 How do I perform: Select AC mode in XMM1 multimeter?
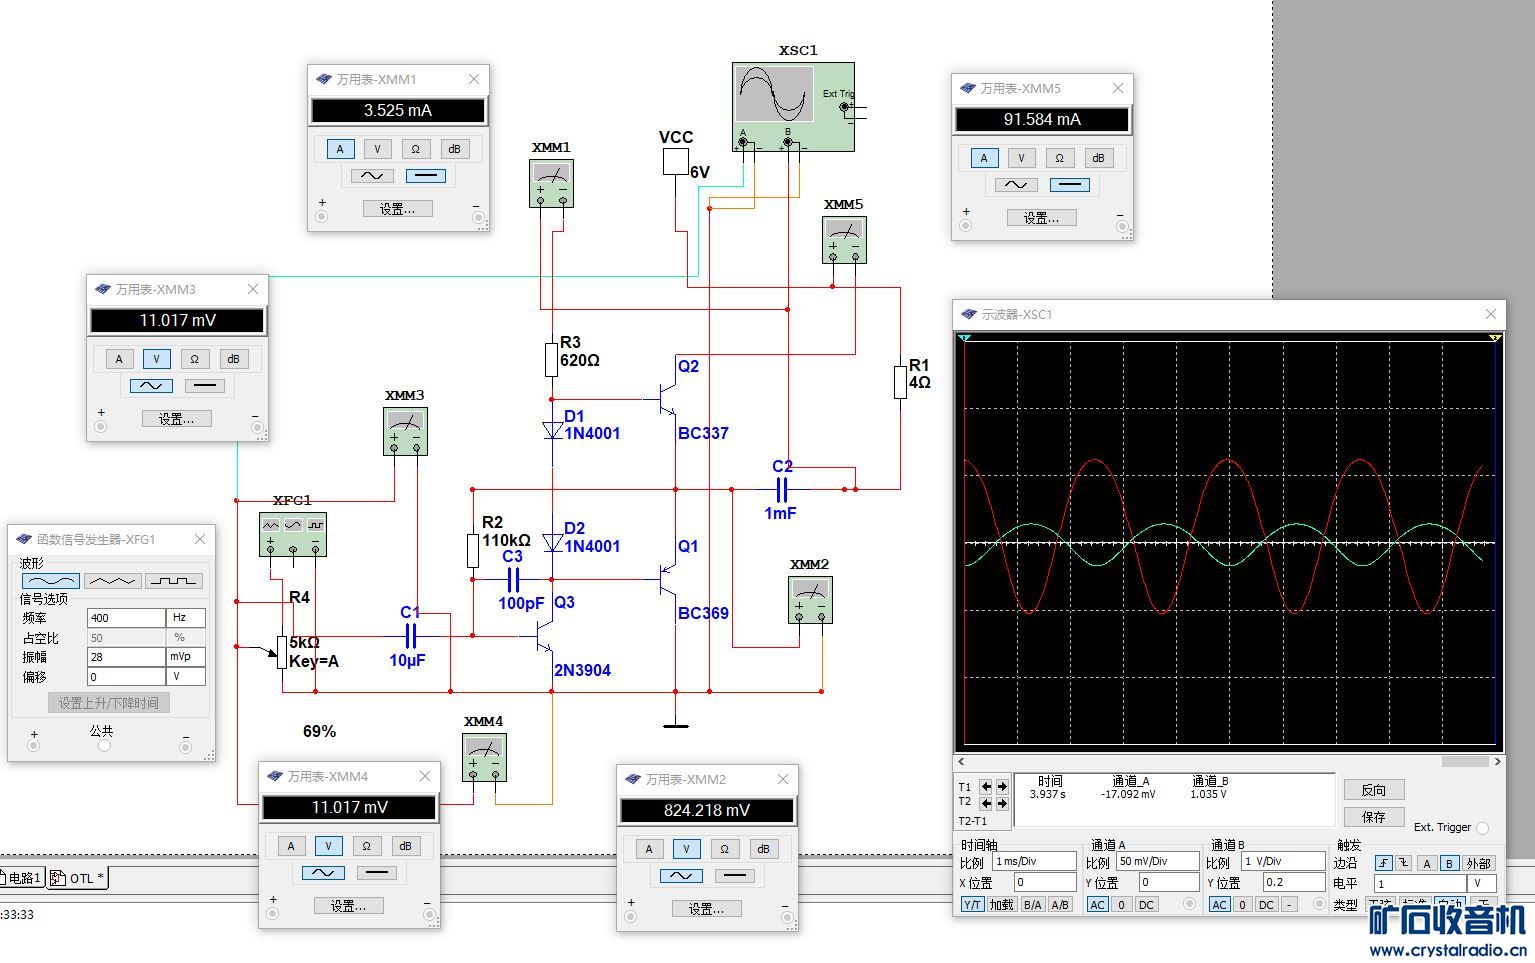coord(370,176)
